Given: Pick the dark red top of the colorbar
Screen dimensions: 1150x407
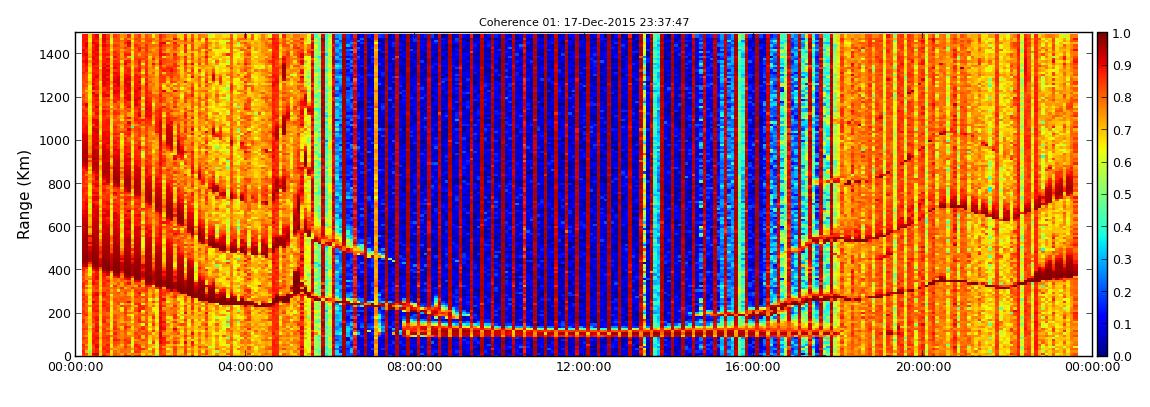Looking at the screenshot, I should (x=1102, y=37).
